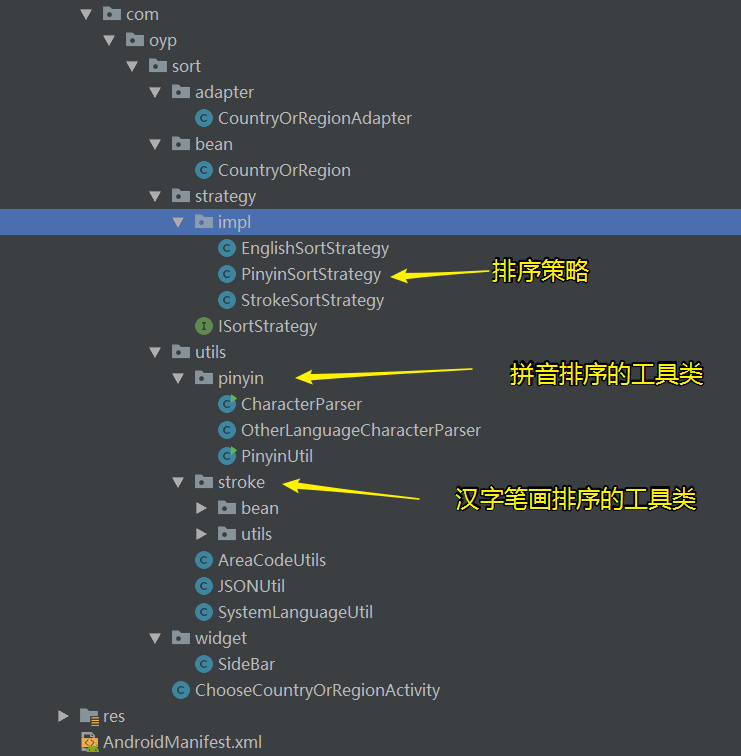Click the com package folder icon
Screen dimensions: 741x756
tap(112, 14)
